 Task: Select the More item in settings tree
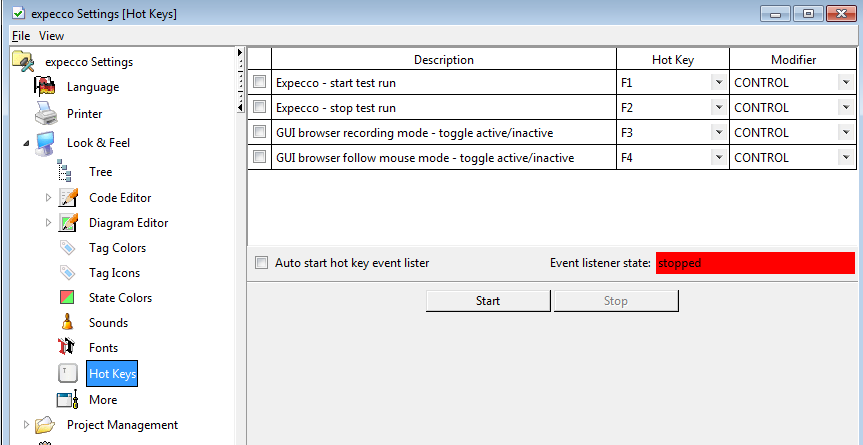(102, 400)
